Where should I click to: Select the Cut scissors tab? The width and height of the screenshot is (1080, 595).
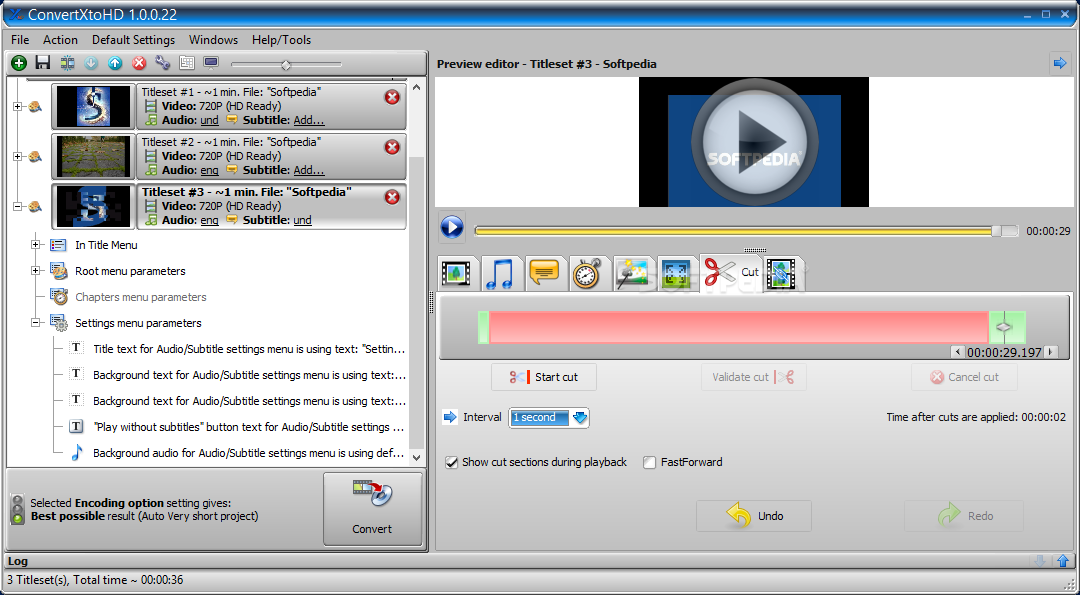[731, 272]
